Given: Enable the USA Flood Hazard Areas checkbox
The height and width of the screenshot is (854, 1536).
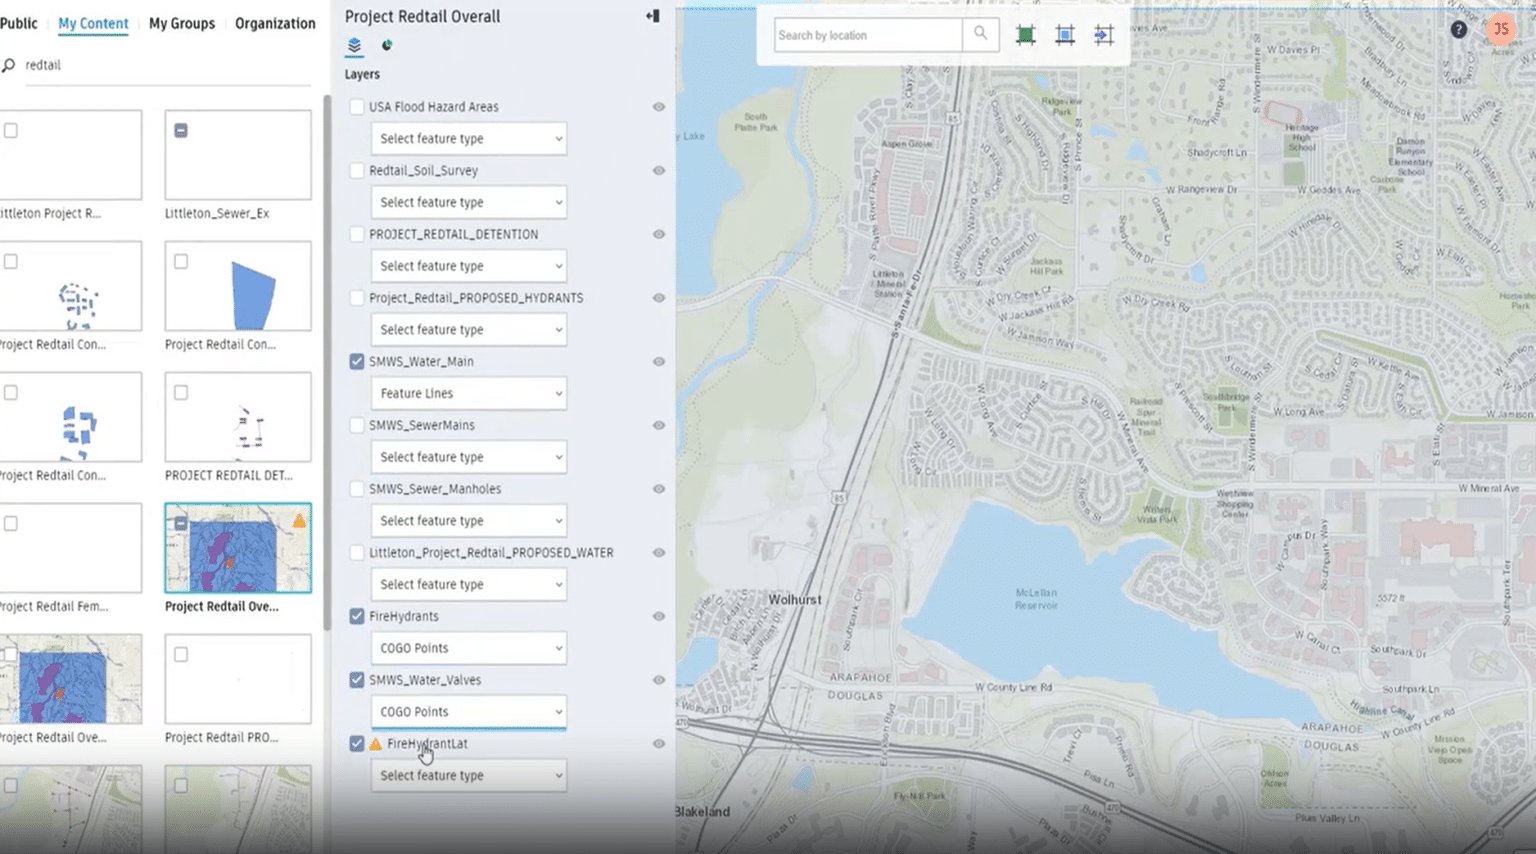Looking at the screenshot, I should [x=357, y=107].
